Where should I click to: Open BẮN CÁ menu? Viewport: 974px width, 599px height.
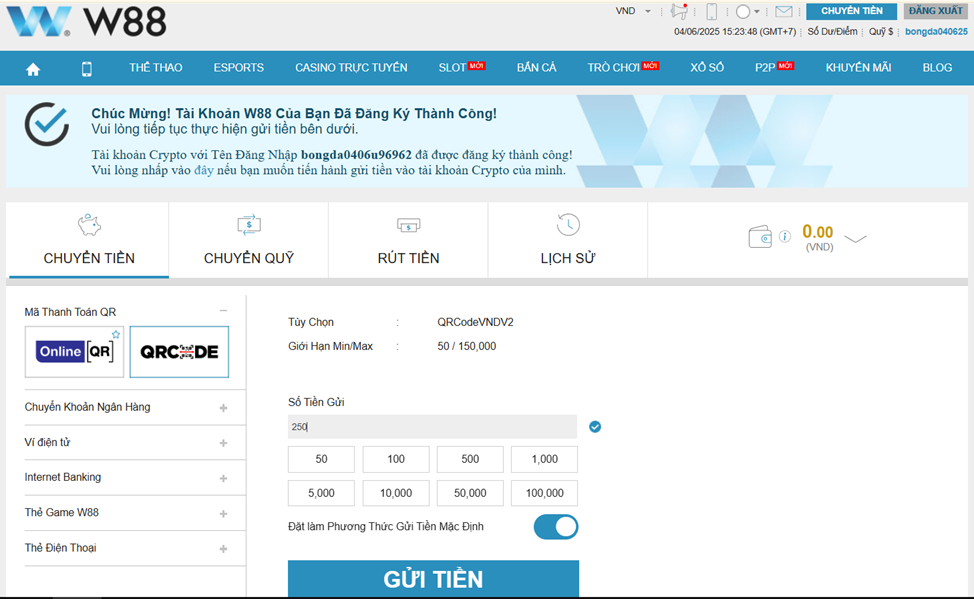pos(537,68)
